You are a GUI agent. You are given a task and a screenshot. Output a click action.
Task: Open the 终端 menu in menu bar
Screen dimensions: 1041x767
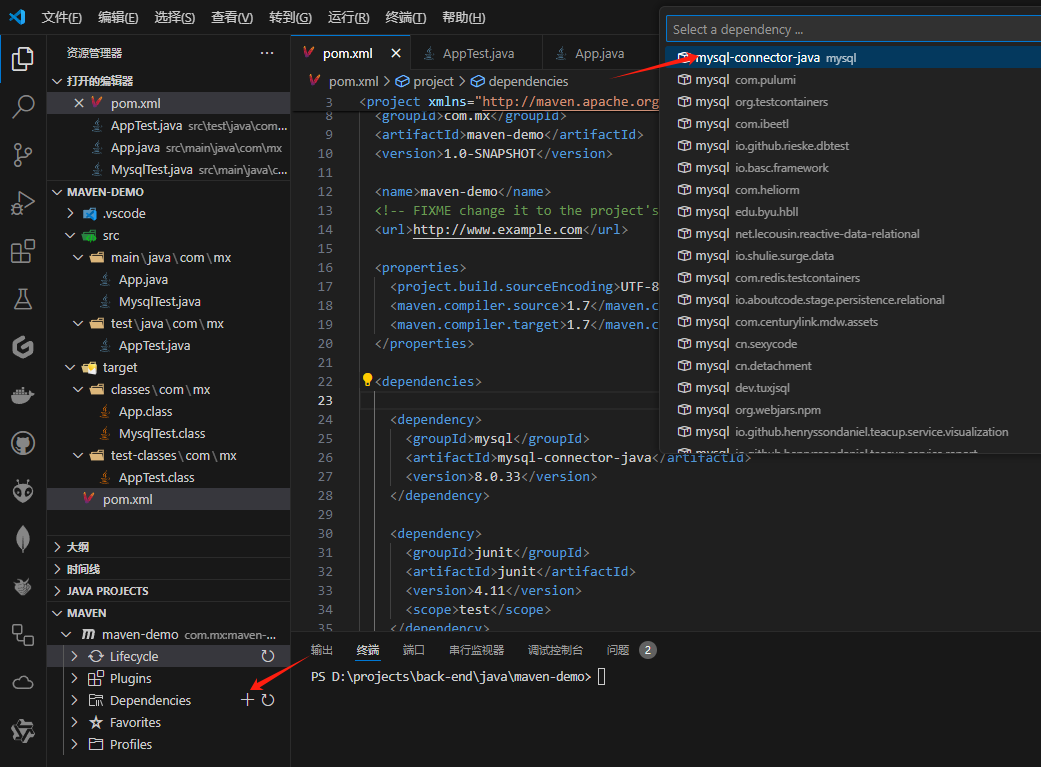[x=405, y=18]
